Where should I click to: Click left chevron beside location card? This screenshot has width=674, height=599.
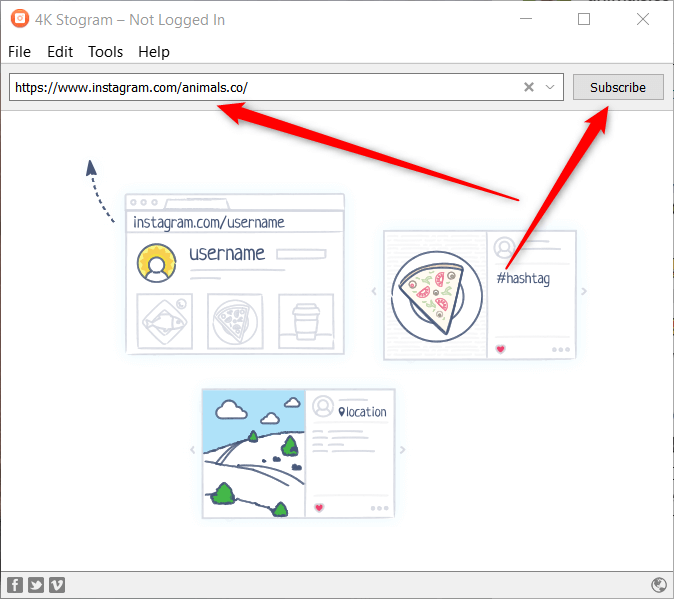(x=193, y=450)
